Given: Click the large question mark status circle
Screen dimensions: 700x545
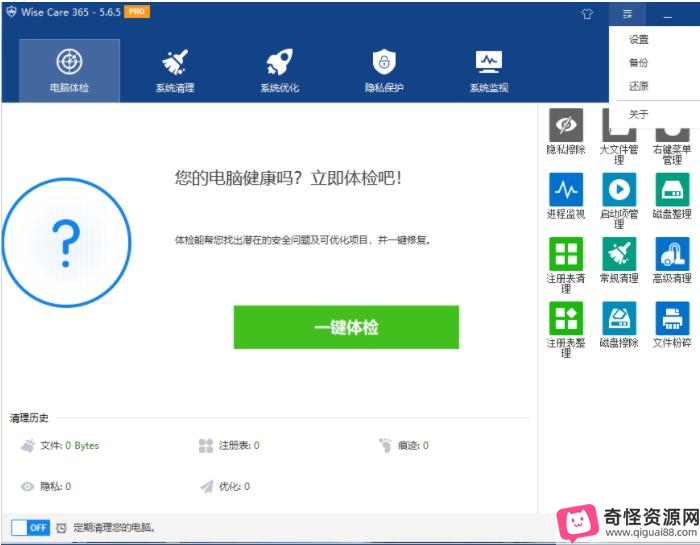Looking at the screenshot, I should click(66, 242).
